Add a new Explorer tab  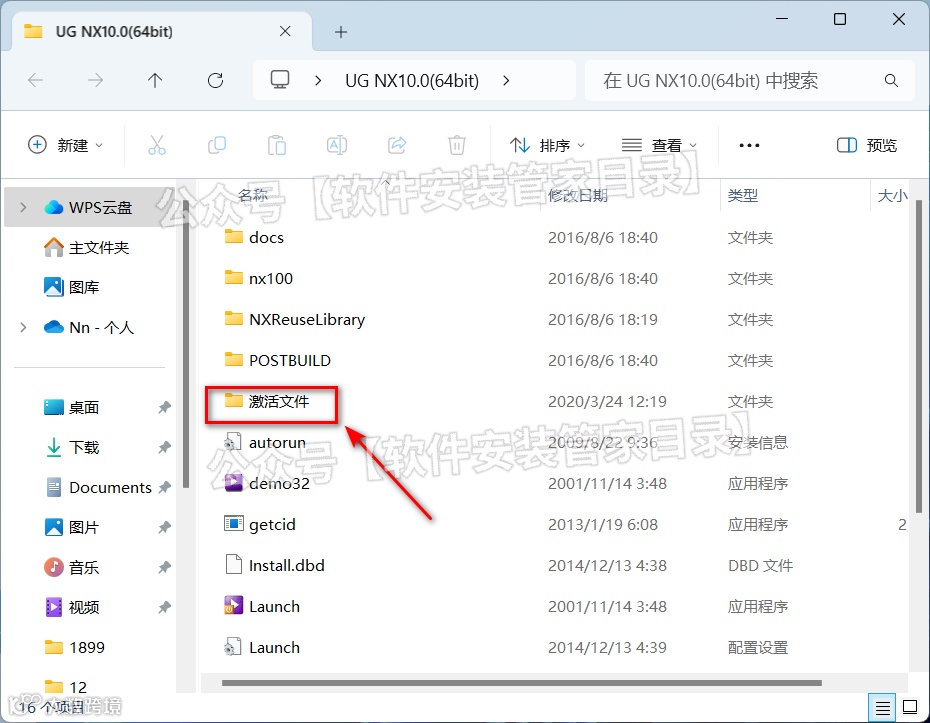point(340,32)
